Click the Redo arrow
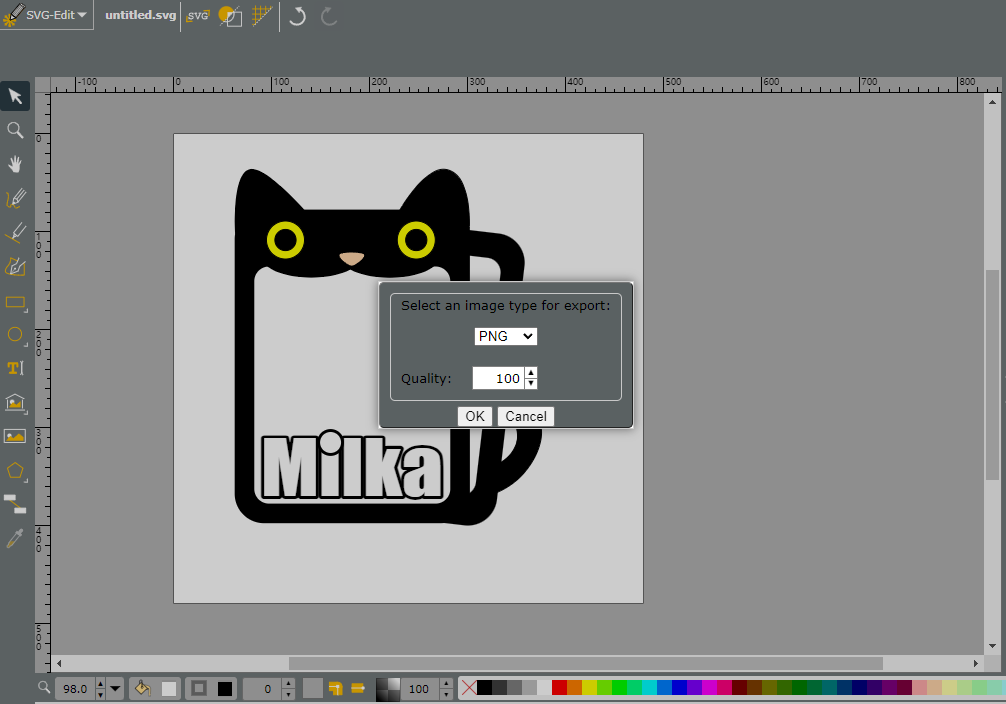 click(329, 15)
